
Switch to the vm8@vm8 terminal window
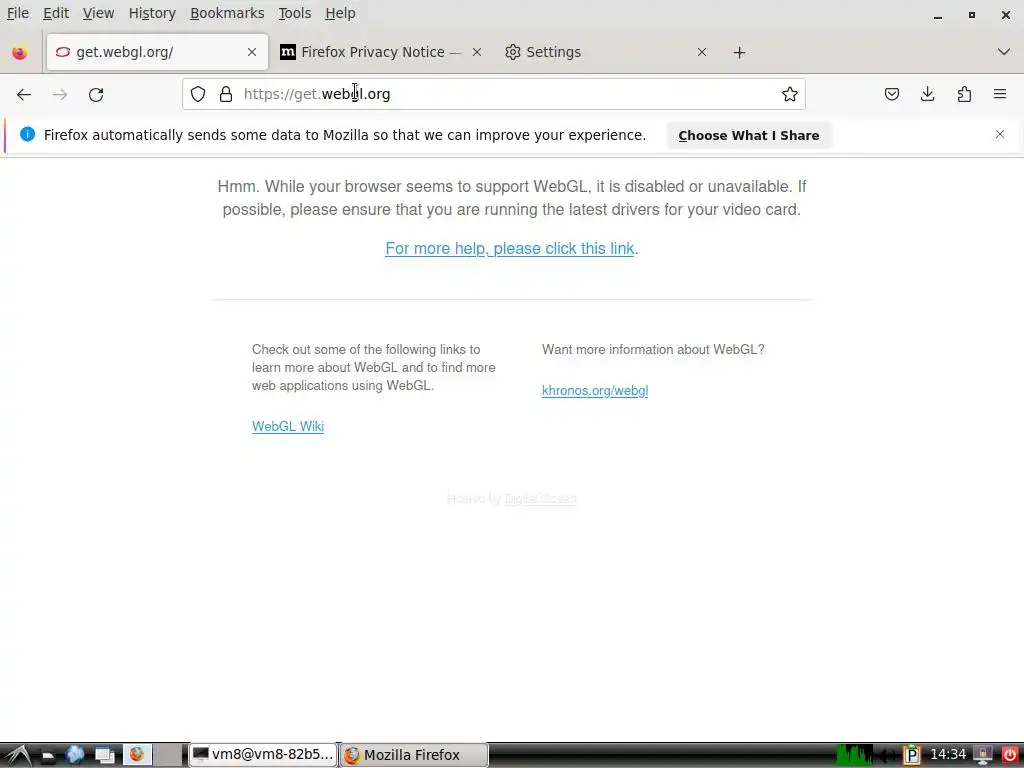click(263, 755)
